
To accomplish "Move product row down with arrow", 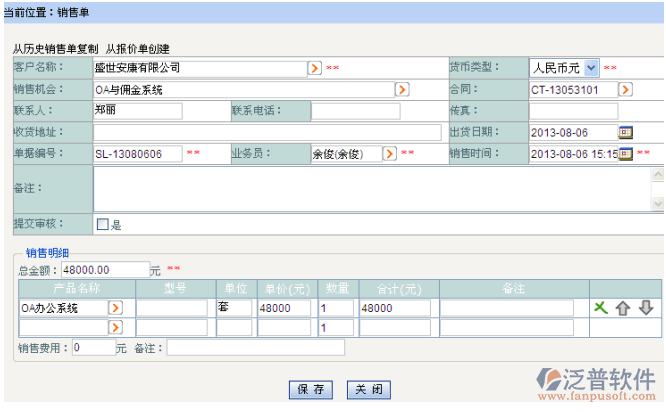I will tap(646, 308).
